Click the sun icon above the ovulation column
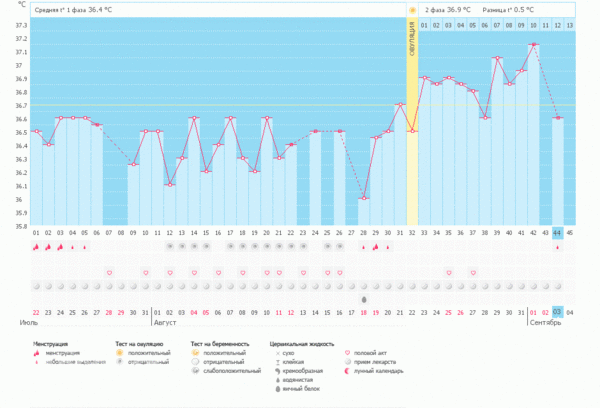The image size is (600, 408). click(x=412, y=10)
